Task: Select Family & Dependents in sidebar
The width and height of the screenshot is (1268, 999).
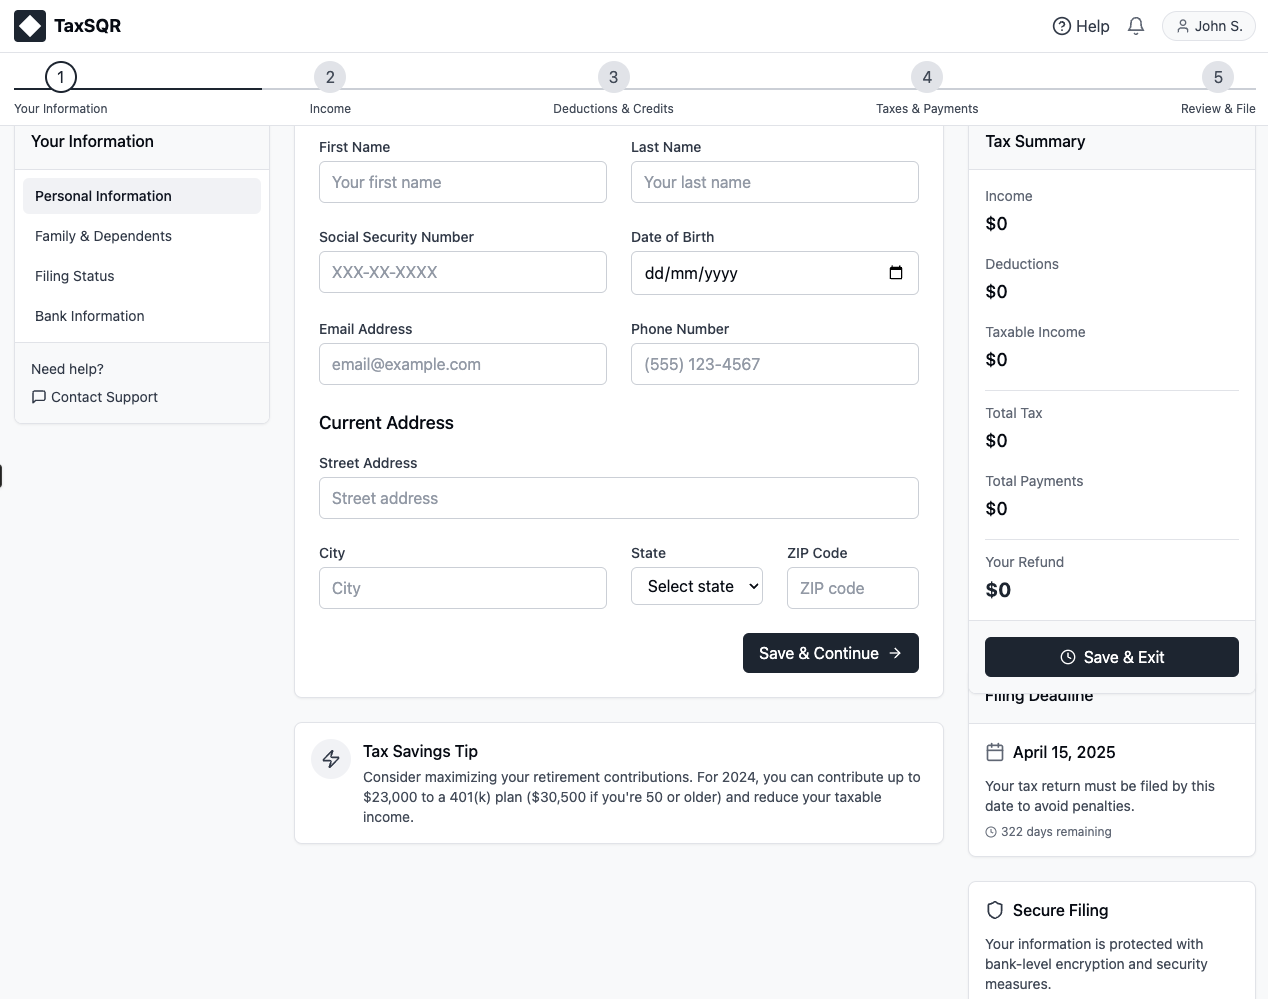Action: pyautogui.click(x=103, y=236)
